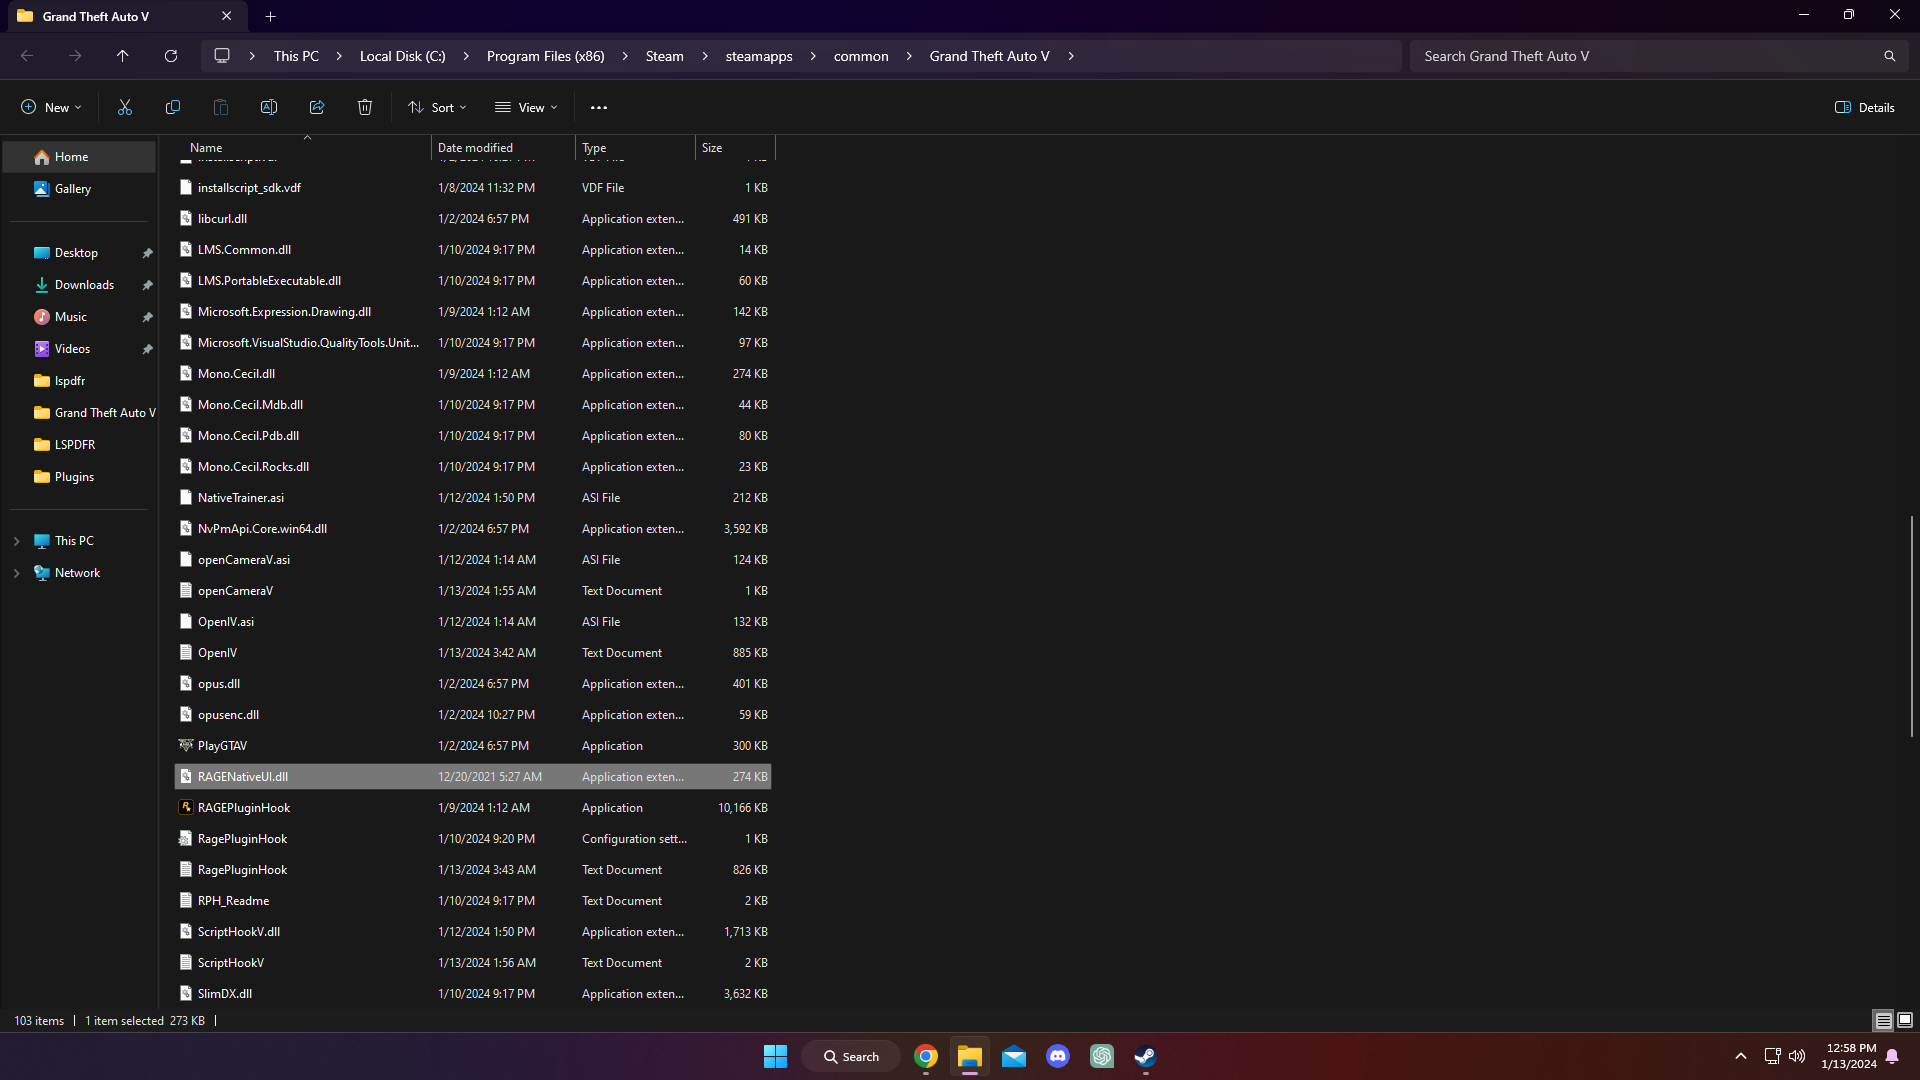
Task: Expand the Network tree node
Action: tap(17, 573)
